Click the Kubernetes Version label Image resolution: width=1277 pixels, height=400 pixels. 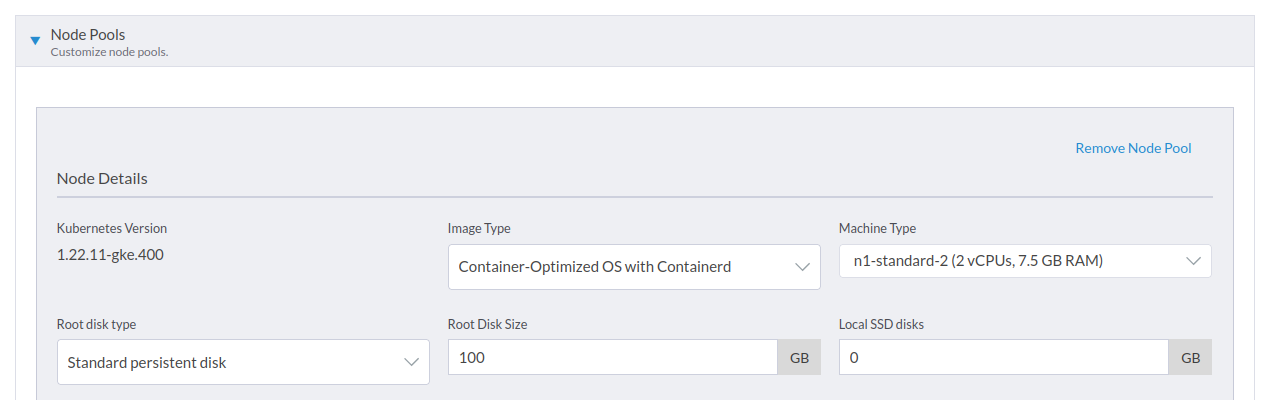[x=112, y=228]
